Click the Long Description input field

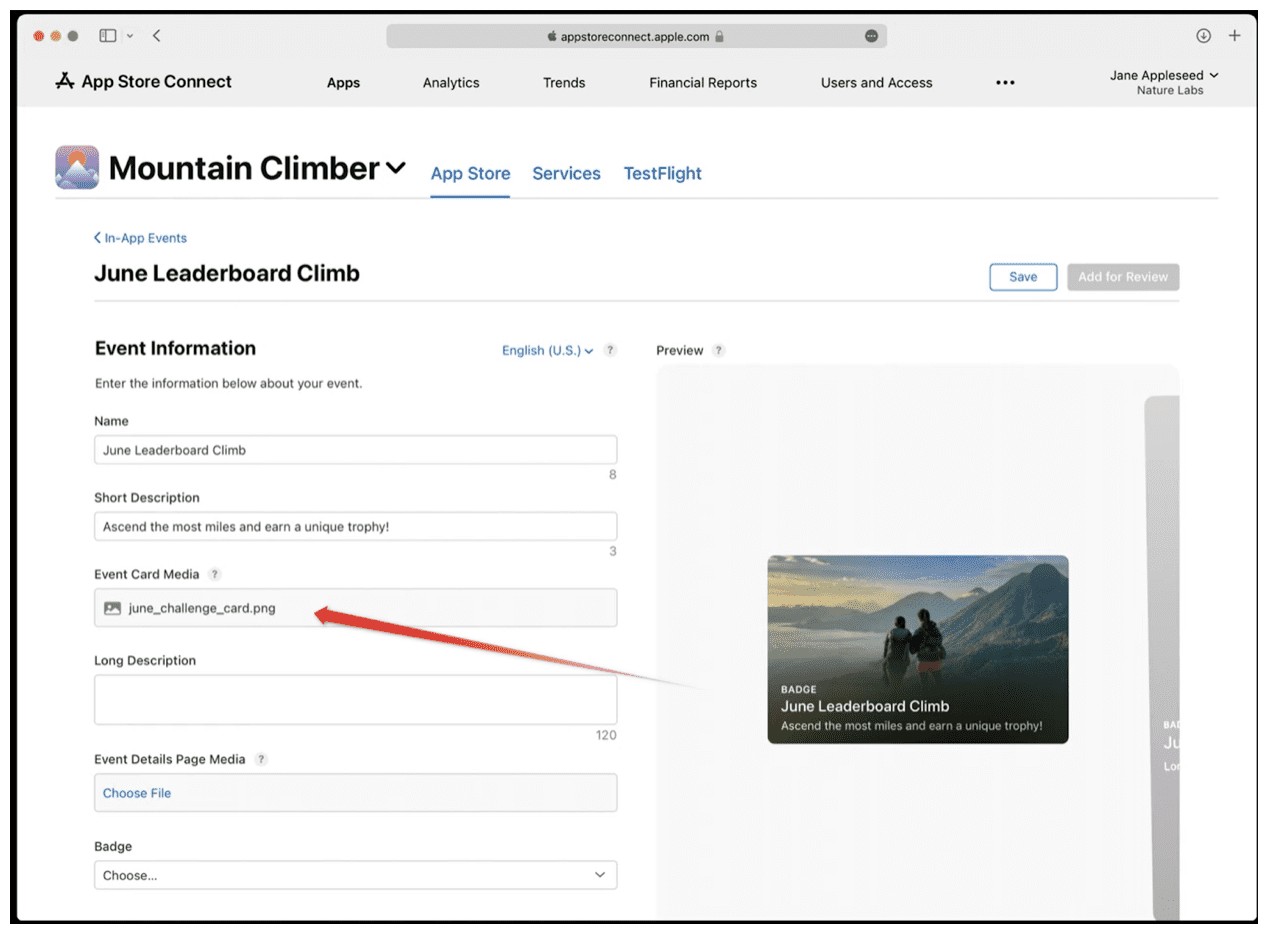coord(355,698)
